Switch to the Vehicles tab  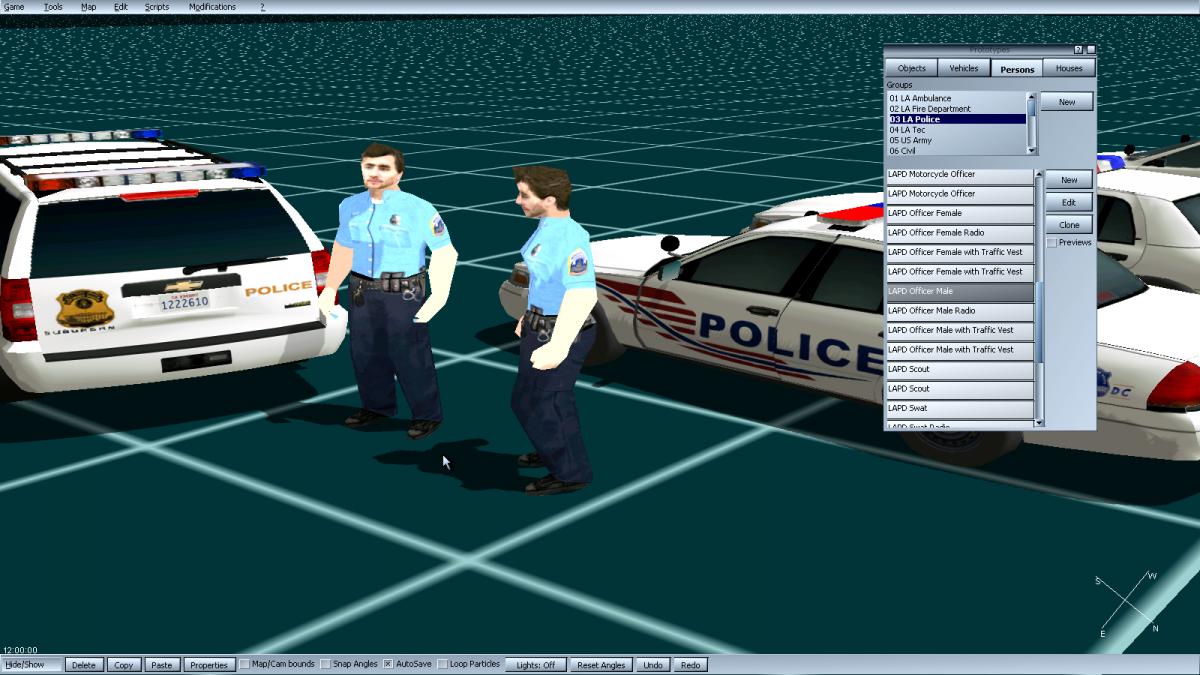pyautogui.click(x=963, y=68)
